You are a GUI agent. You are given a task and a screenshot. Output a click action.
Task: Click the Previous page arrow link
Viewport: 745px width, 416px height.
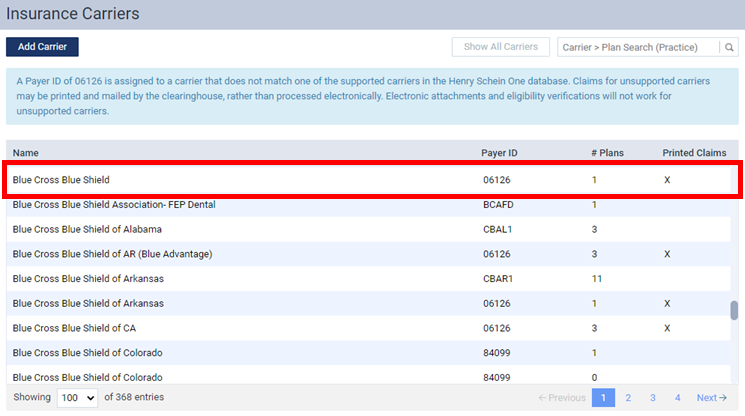pos(561,398)
